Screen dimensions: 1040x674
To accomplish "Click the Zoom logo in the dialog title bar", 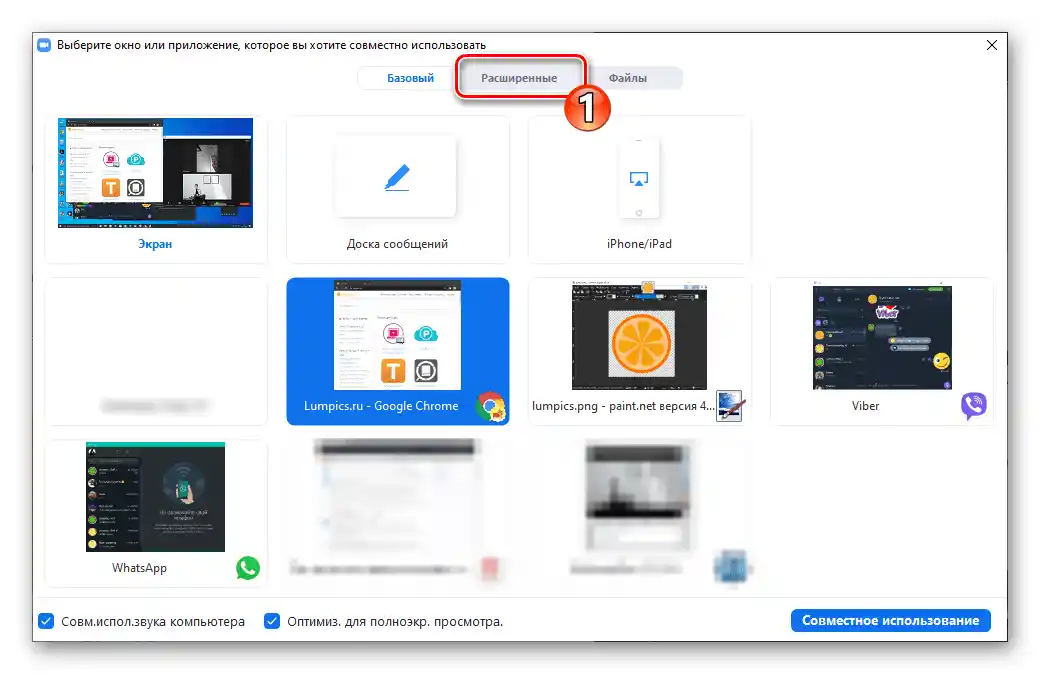I will click(x=43, y=44).
